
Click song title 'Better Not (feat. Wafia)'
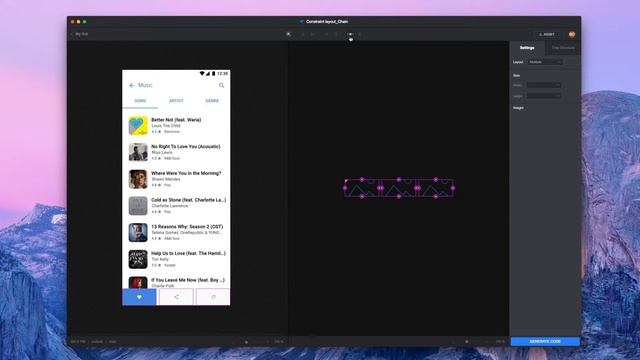[x=176, y=120]
